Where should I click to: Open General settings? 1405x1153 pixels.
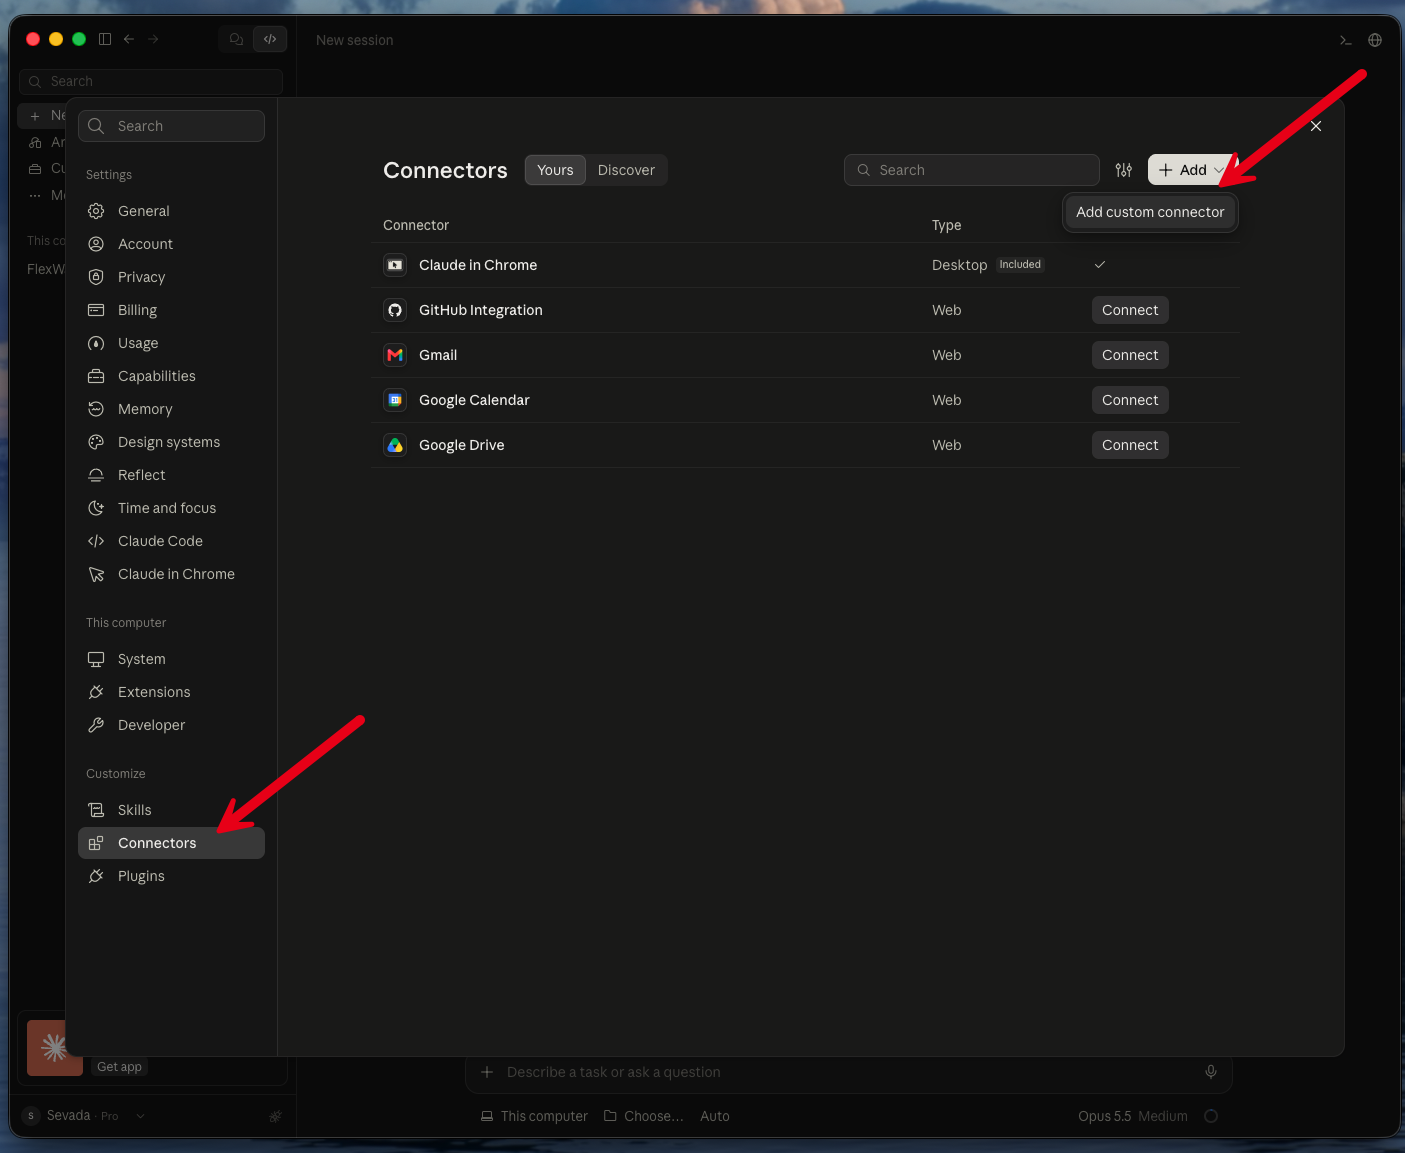(x=171, y=211)
